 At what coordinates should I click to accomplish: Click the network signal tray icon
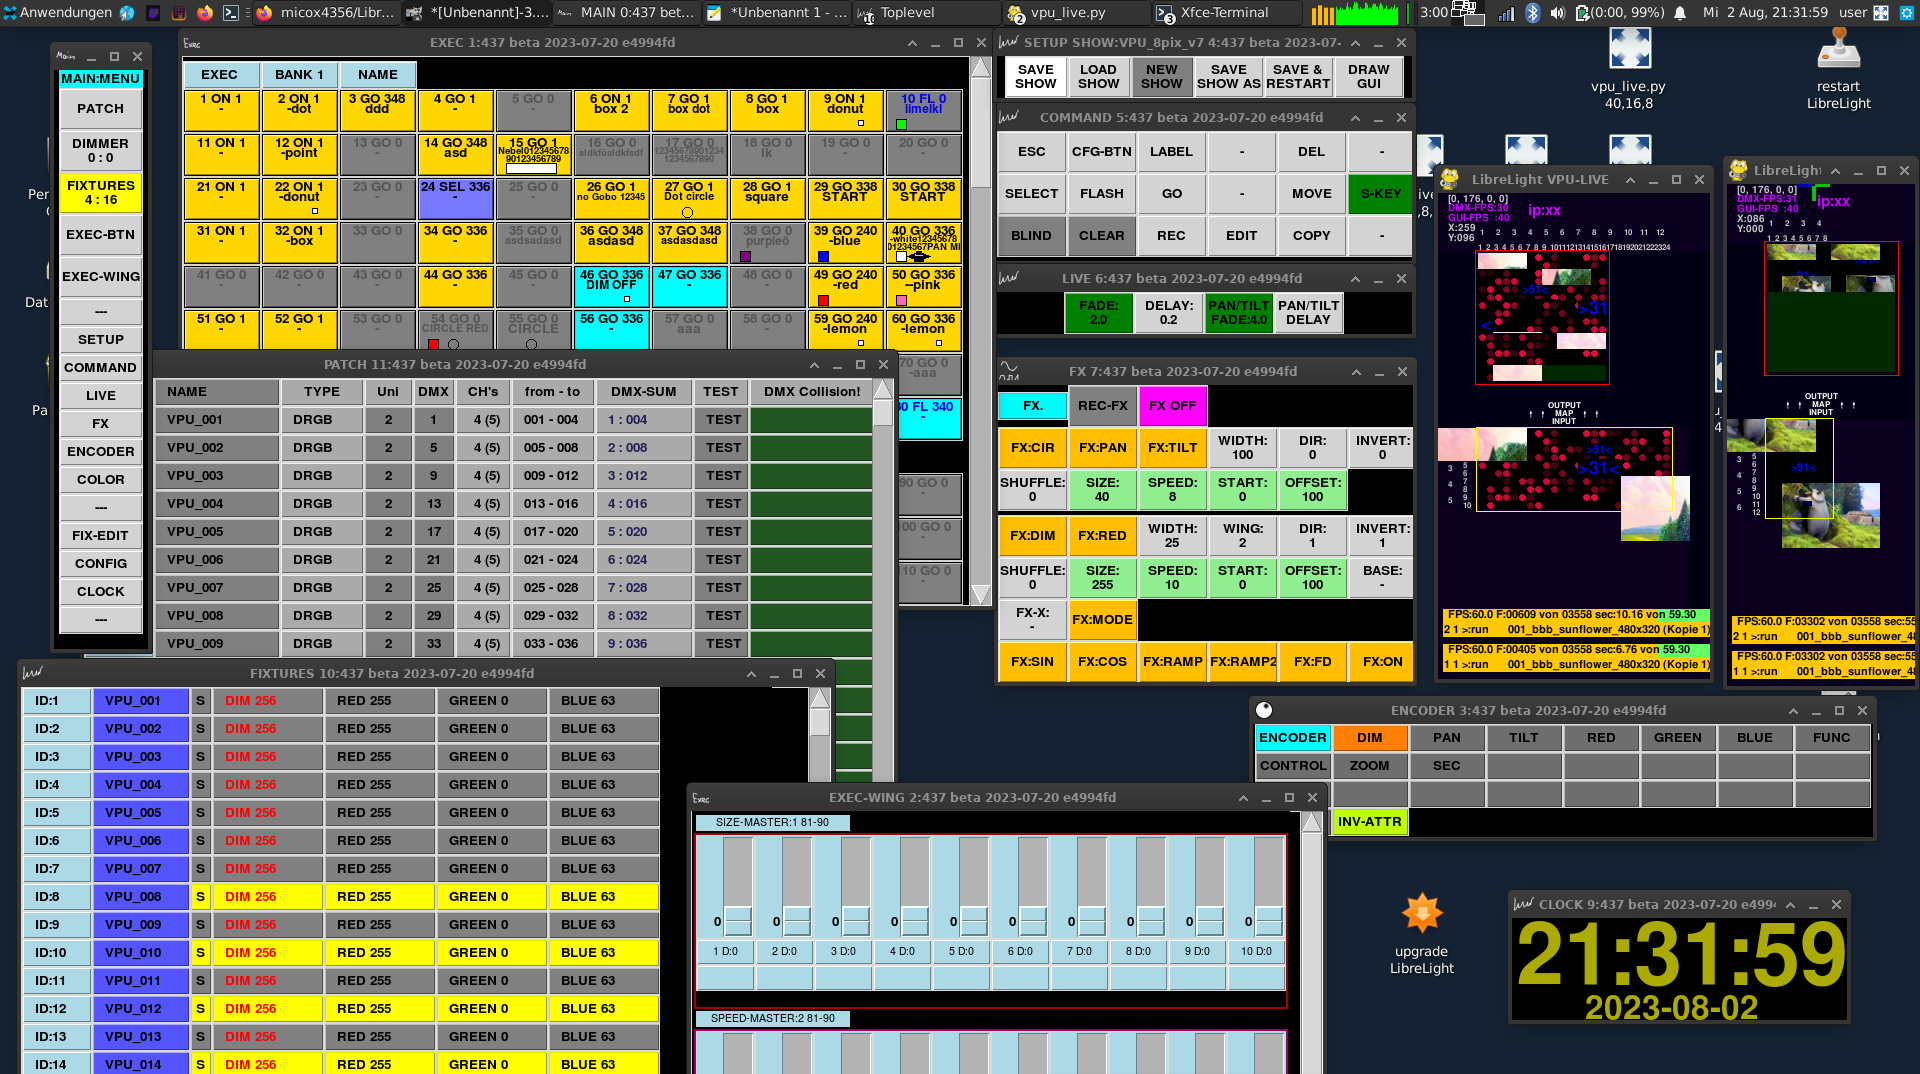click(x=1506, y=13)
